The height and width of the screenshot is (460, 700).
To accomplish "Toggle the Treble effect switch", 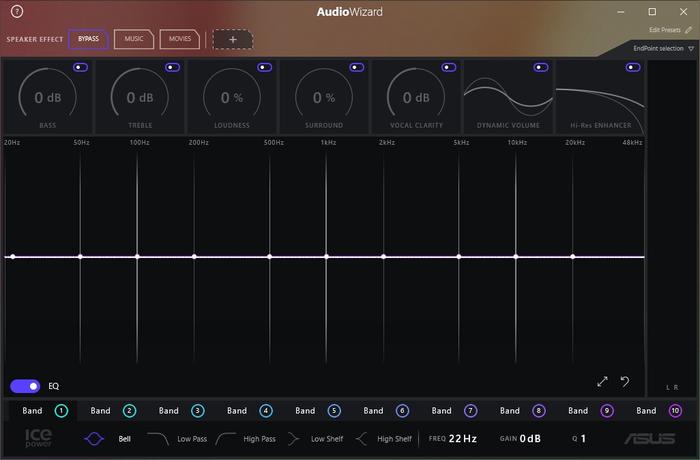I will [172, 67].
